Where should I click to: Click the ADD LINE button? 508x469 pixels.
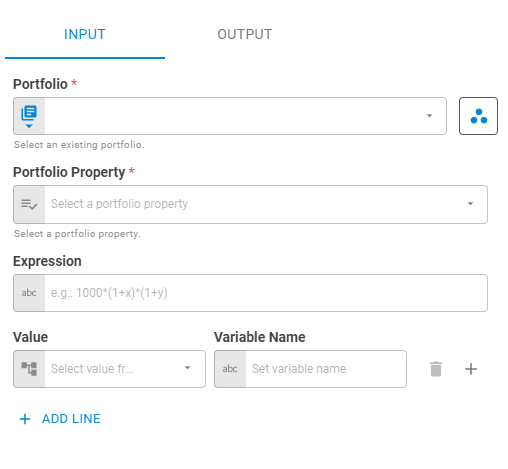tap(60, 419)
